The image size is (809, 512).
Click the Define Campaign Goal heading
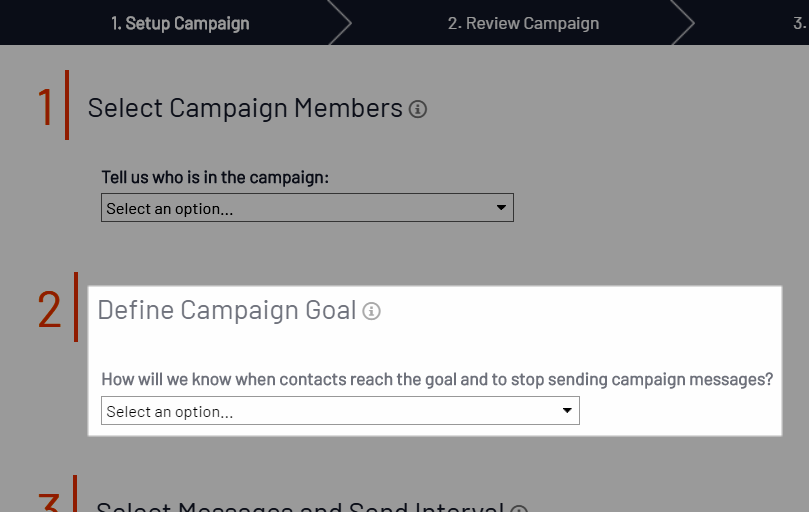pyautogui.click(x=227, y=310)
